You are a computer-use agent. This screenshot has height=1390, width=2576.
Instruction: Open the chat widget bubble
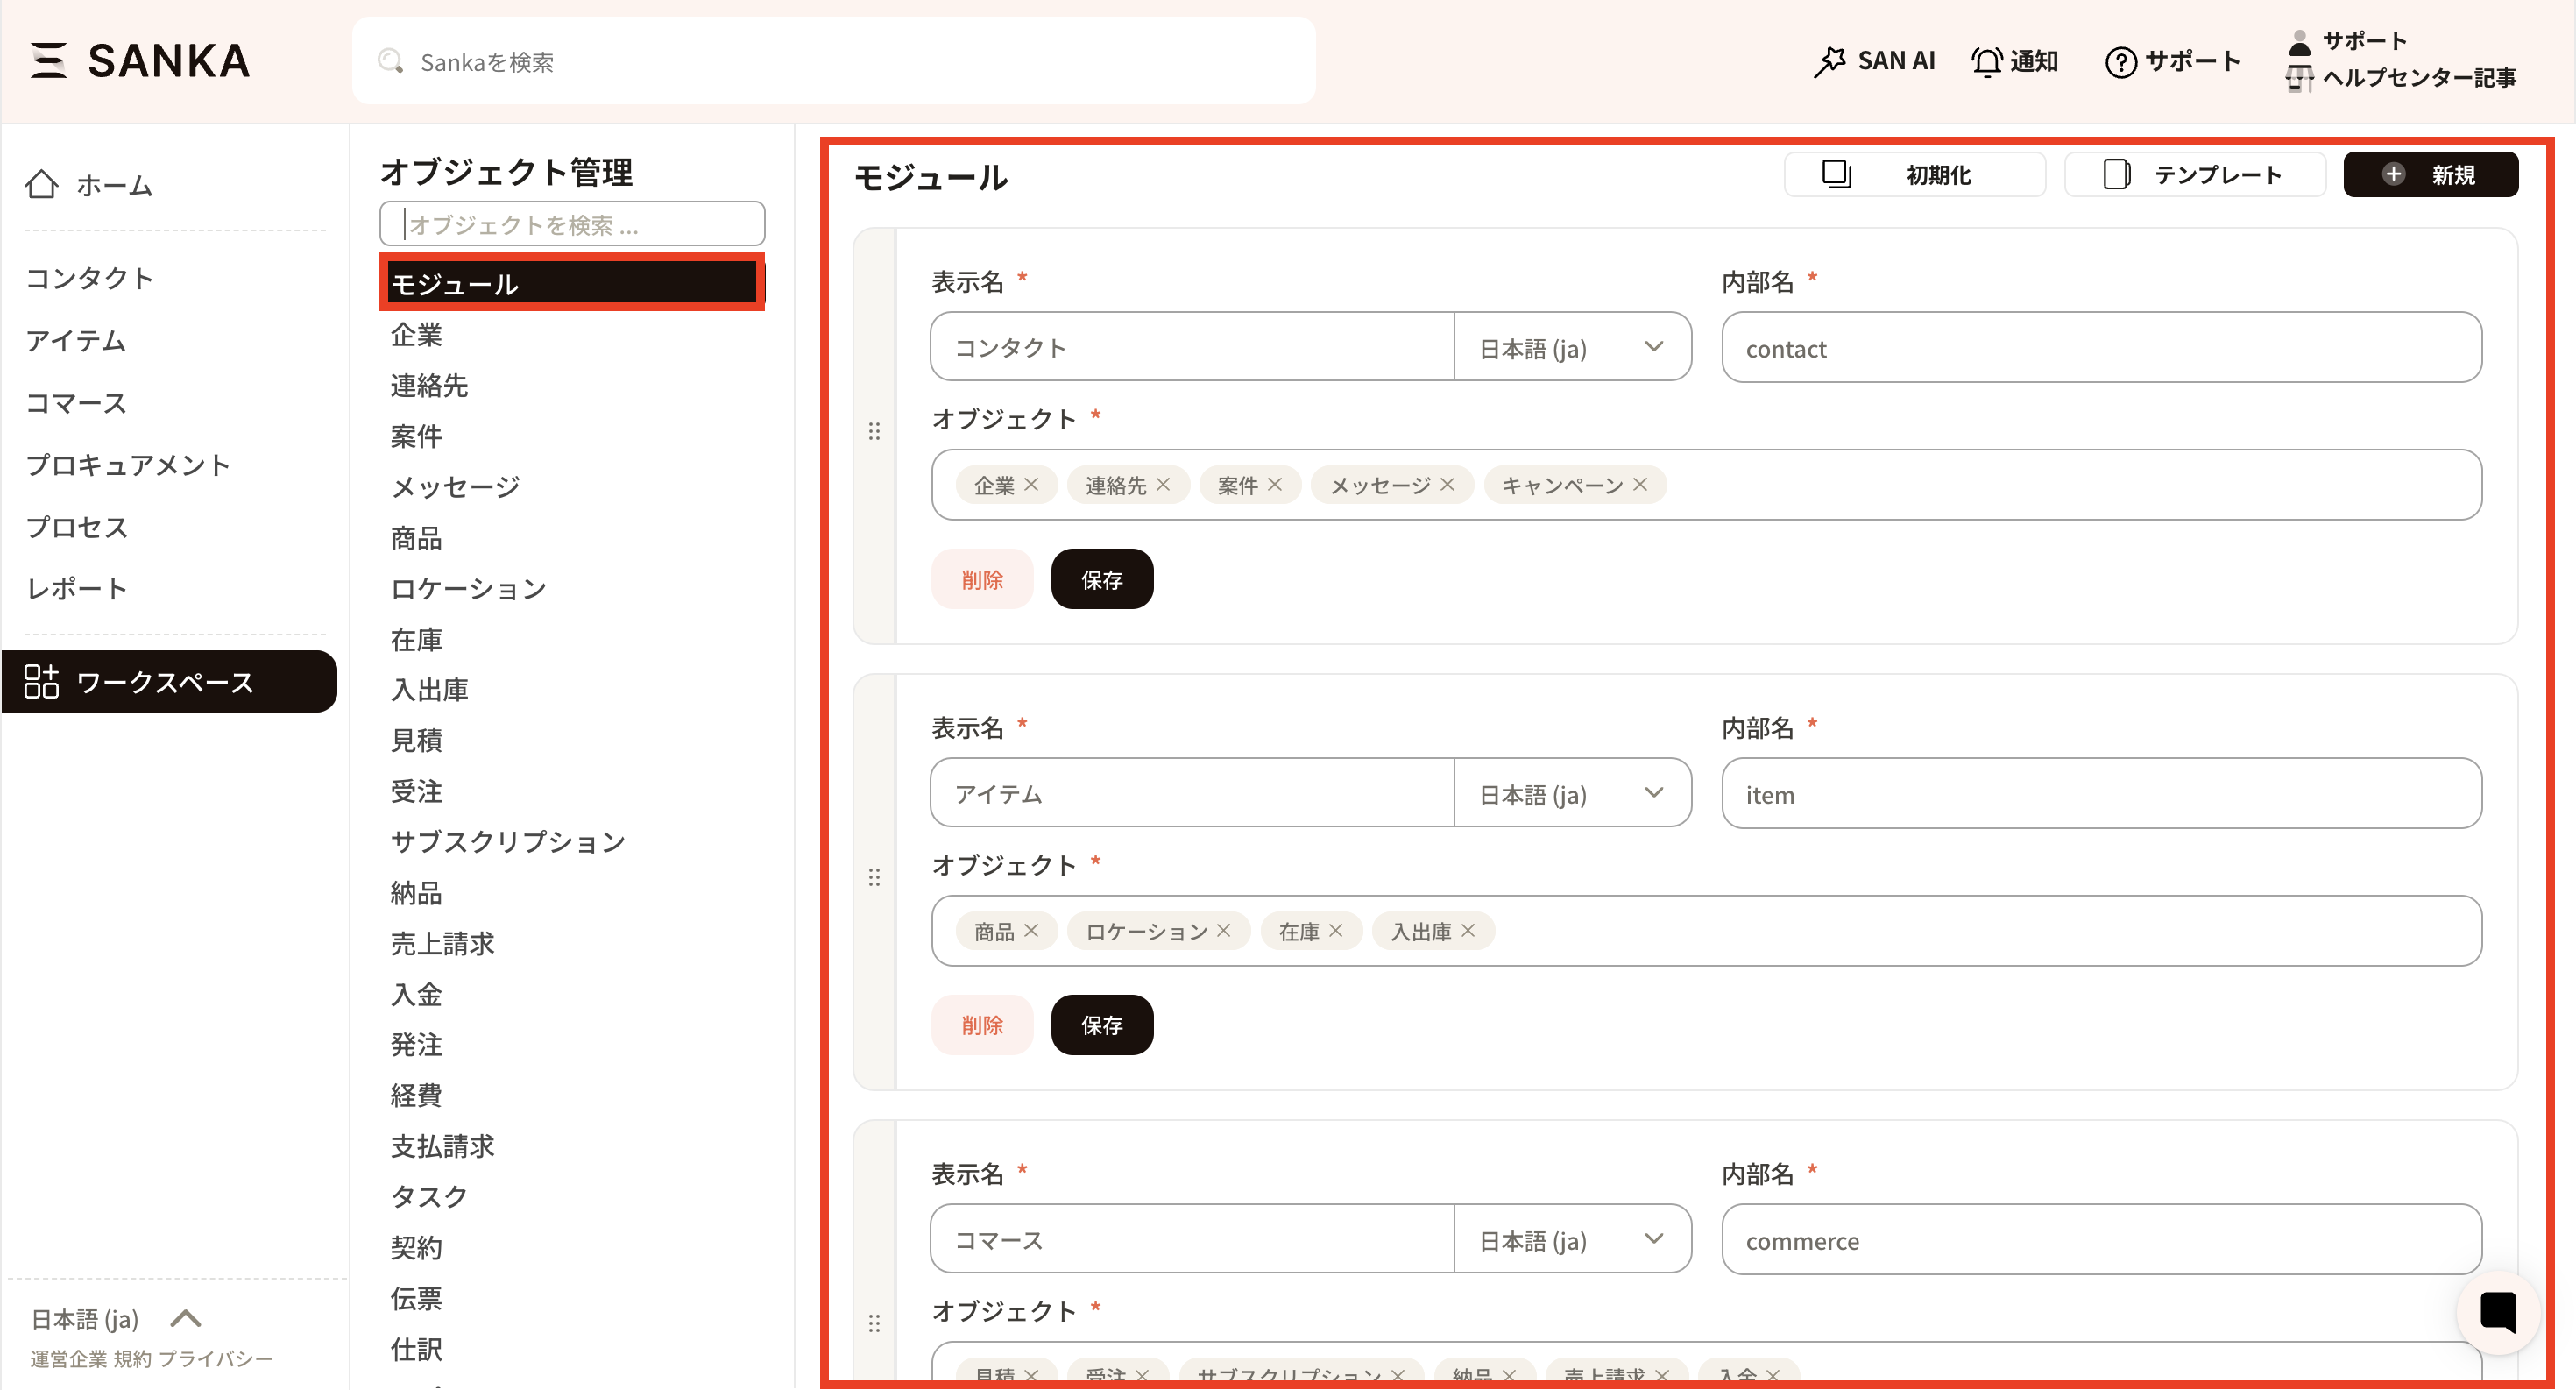(2499, 1311)
